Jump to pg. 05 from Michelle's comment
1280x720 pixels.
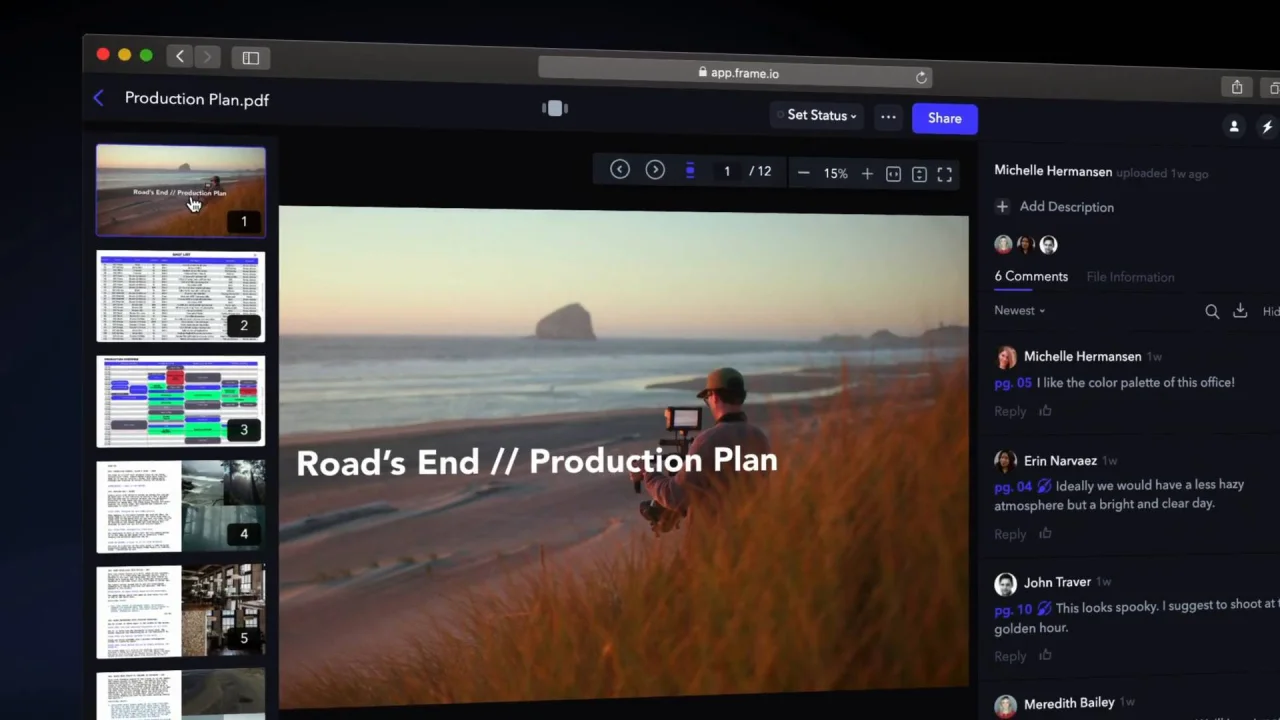tap(1012, 382)
